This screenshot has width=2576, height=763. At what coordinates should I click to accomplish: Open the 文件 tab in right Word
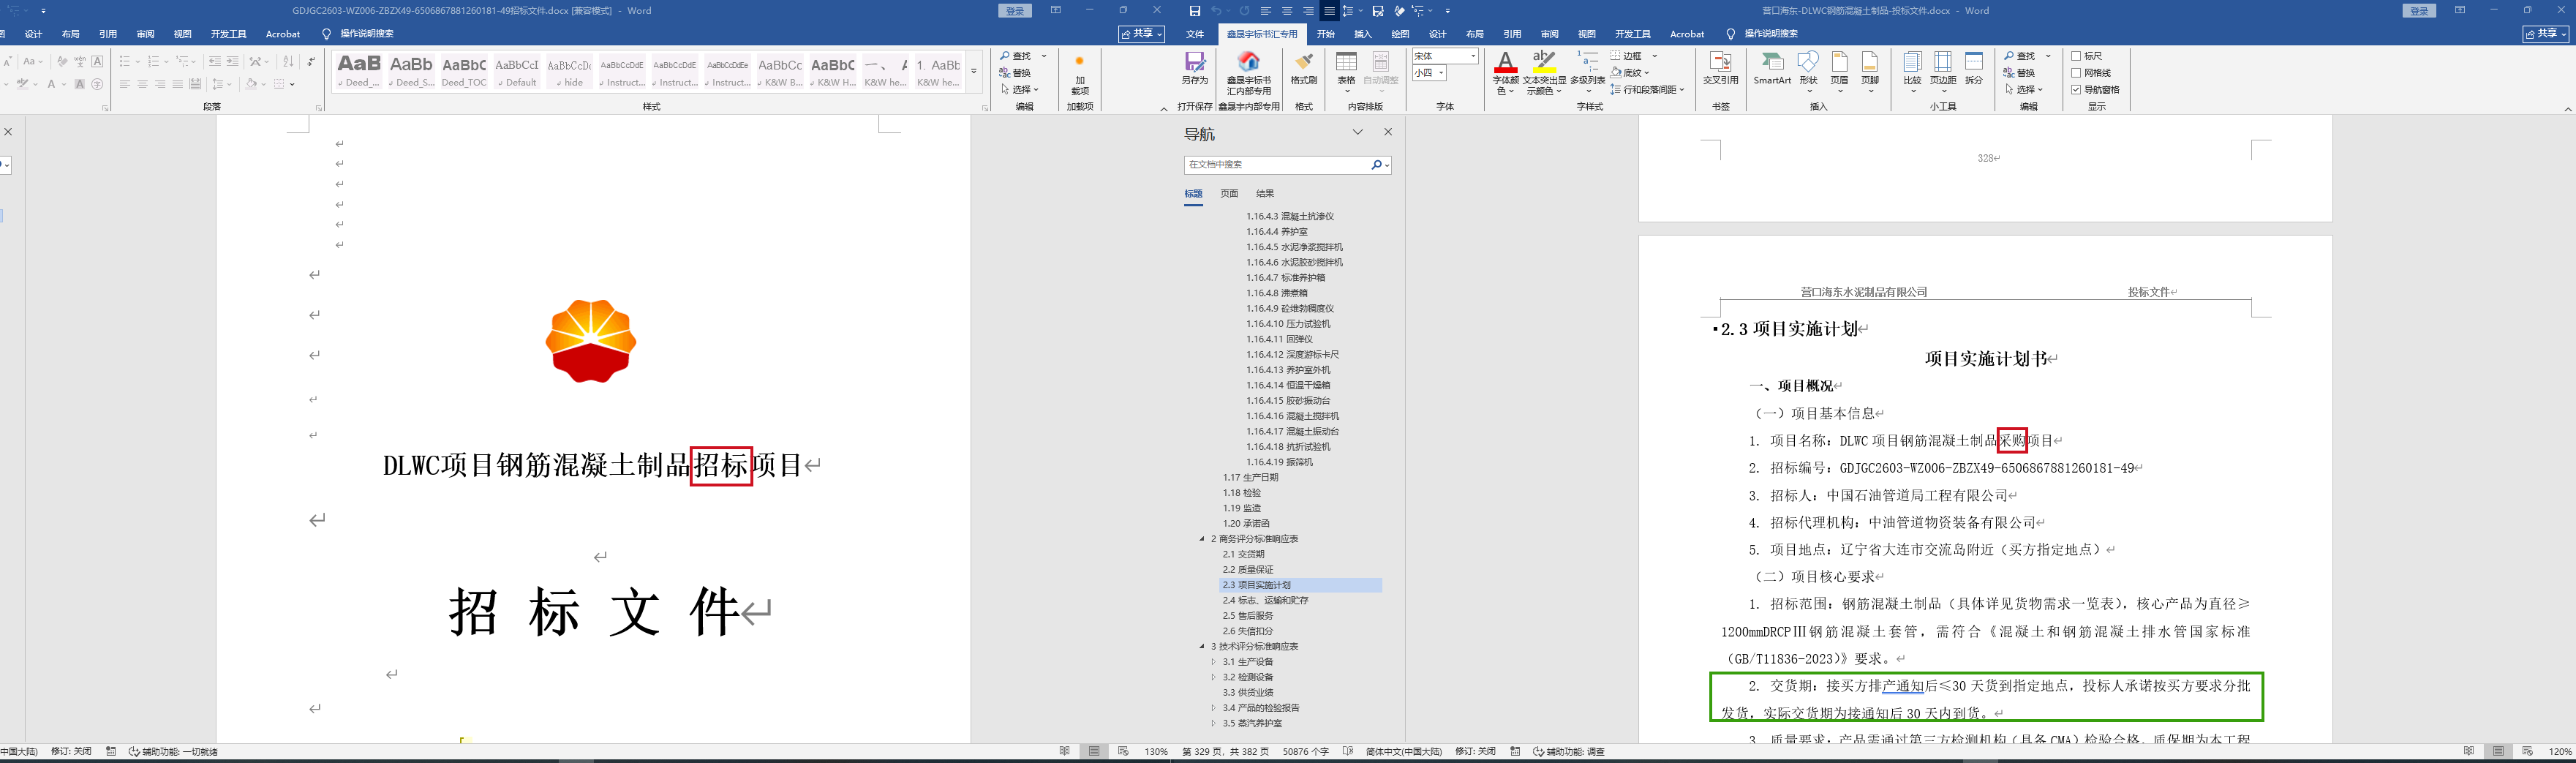[x=1194, y=34]
